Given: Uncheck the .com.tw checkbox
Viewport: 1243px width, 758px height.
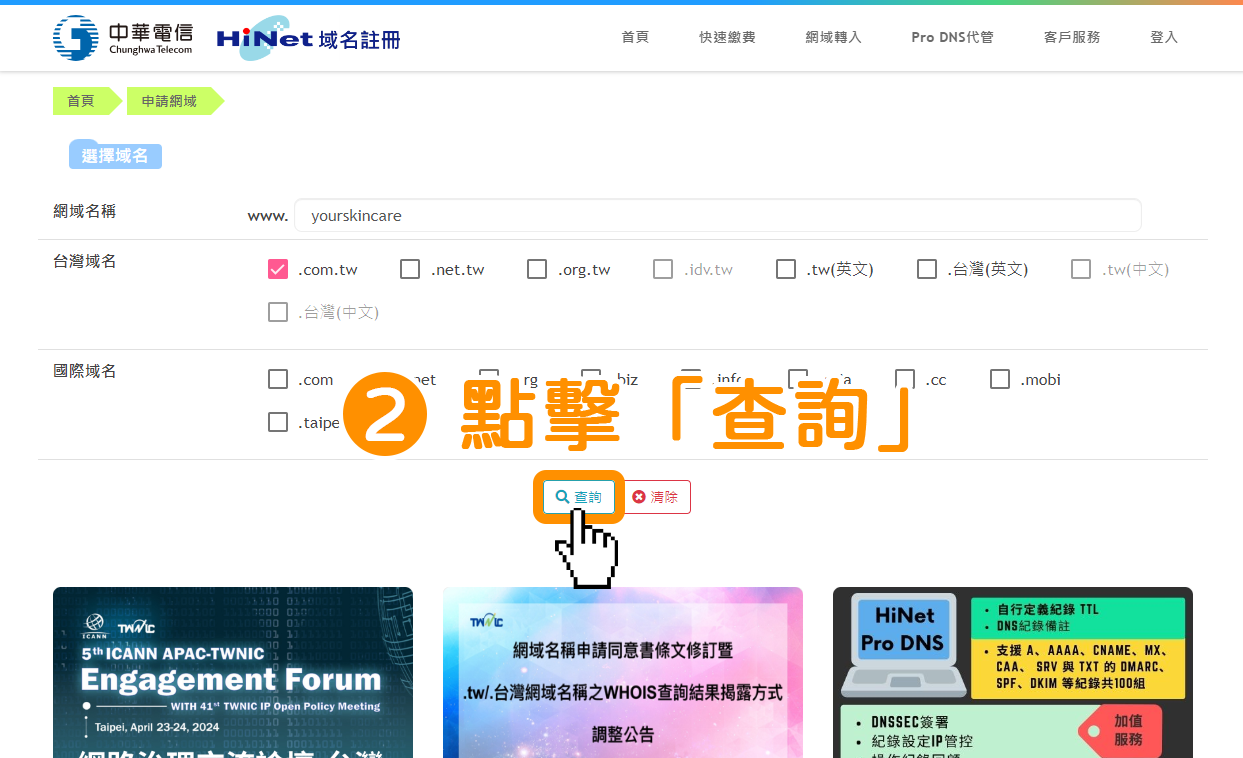Looking at the screenshot, I should point(278,269).
